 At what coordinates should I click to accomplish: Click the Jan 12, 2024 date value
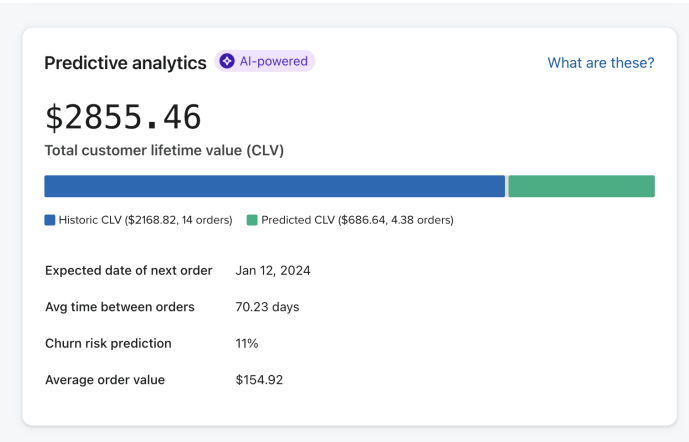[x=273, y=270]
